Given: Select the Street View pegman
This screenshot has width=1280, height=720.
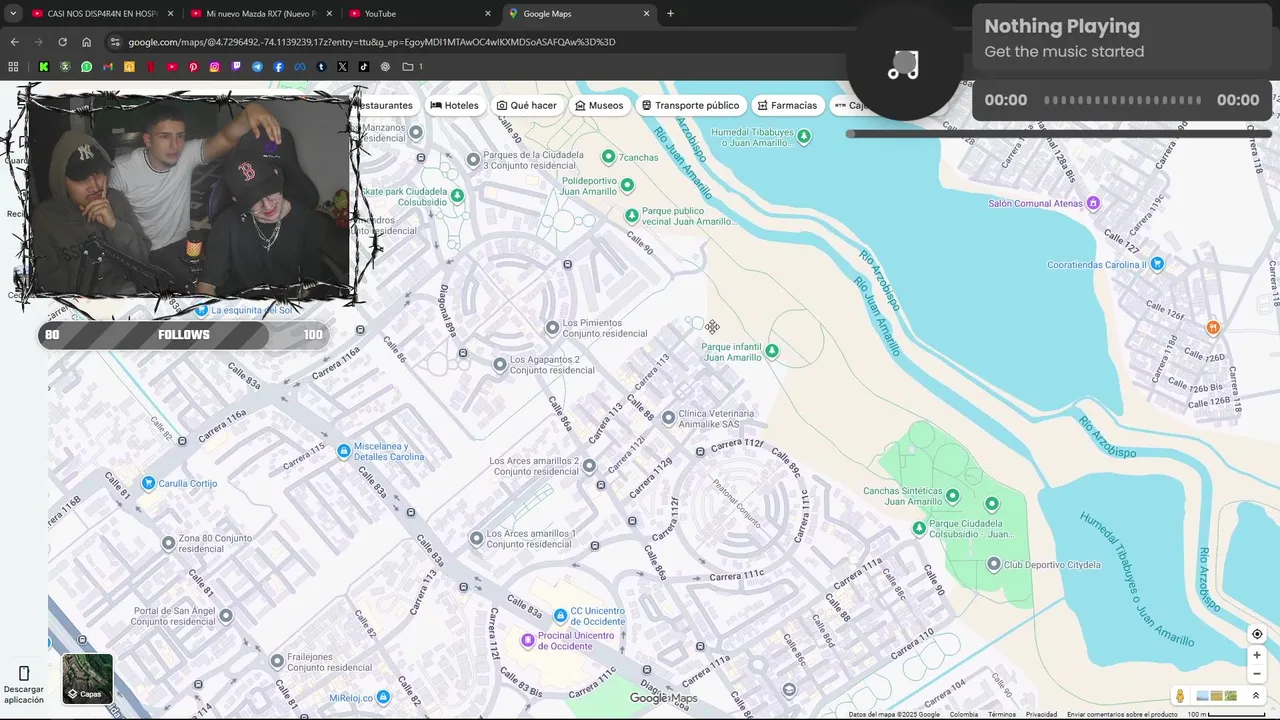Looking at the screenshot, I should point(1180,696).
